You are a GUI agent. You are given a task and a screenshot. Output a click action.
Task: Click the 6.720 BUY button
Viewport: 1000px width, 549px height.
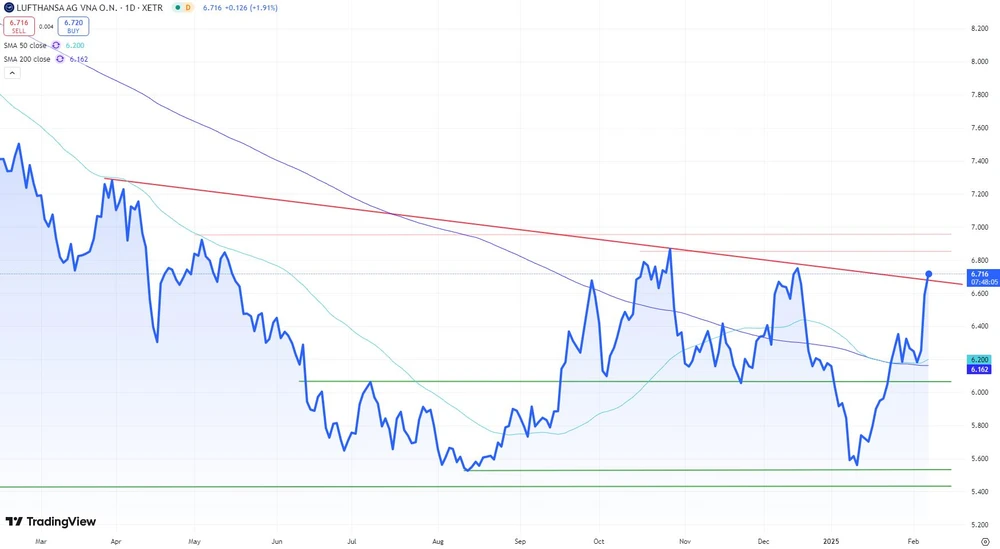(x=73, y=26)
